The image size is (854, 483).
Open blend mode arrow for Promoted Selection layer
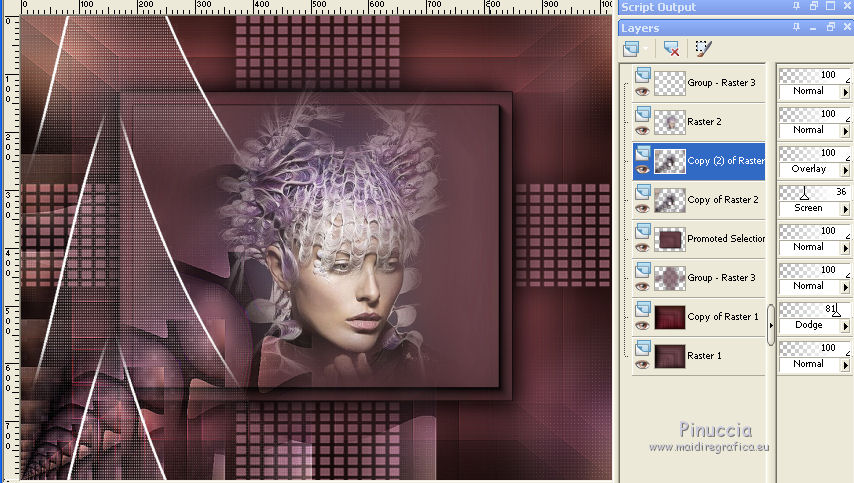(845, 248)
